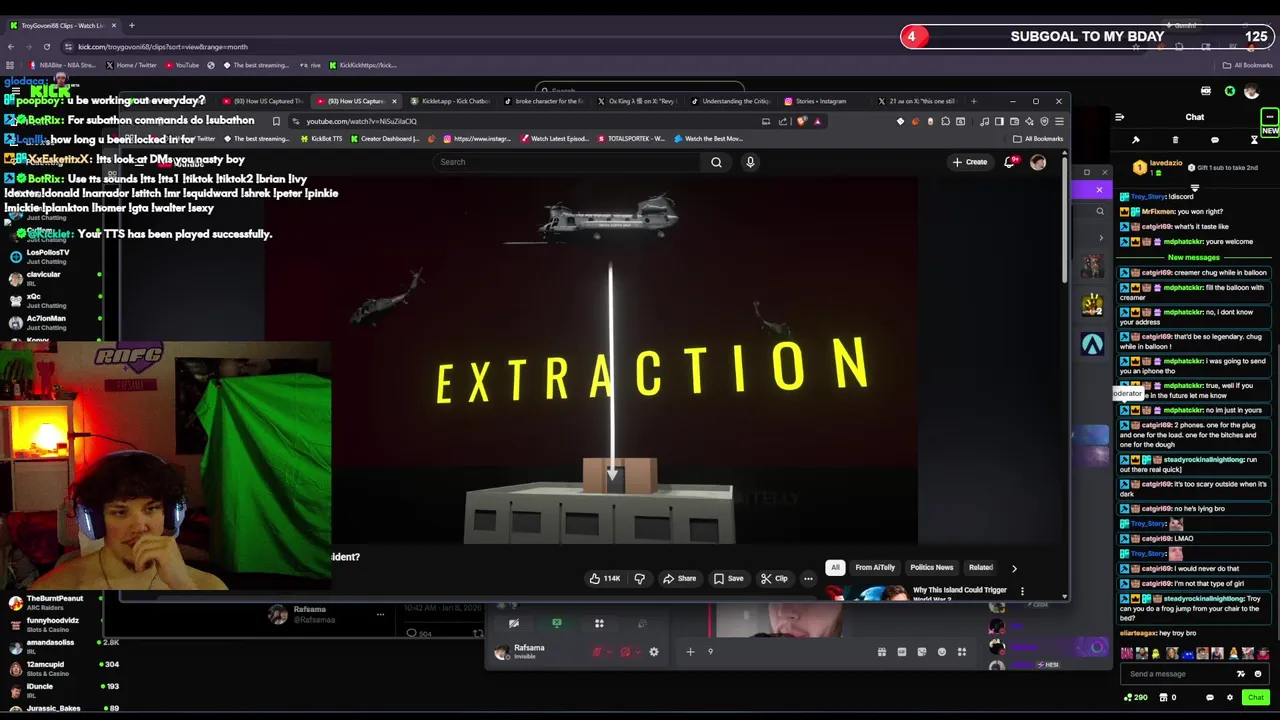Collapse the Kick chat panel

(x=1119, y=117)
